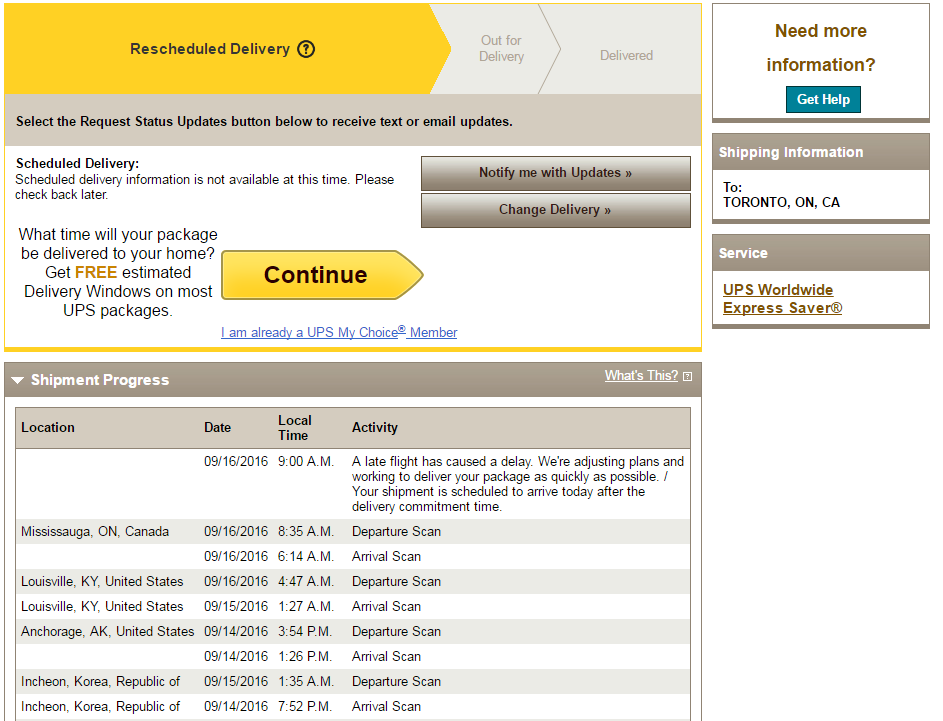Click Departure Scan activity in Anchorage row

396,631
